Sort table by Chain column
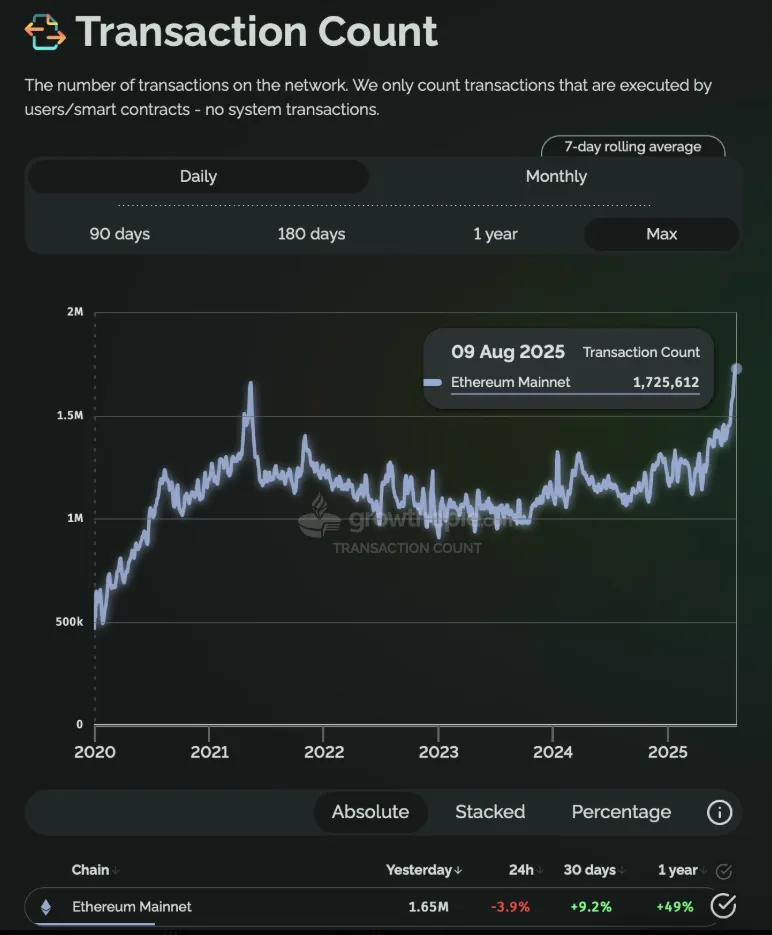772x935 pixels. pos(95,870)
